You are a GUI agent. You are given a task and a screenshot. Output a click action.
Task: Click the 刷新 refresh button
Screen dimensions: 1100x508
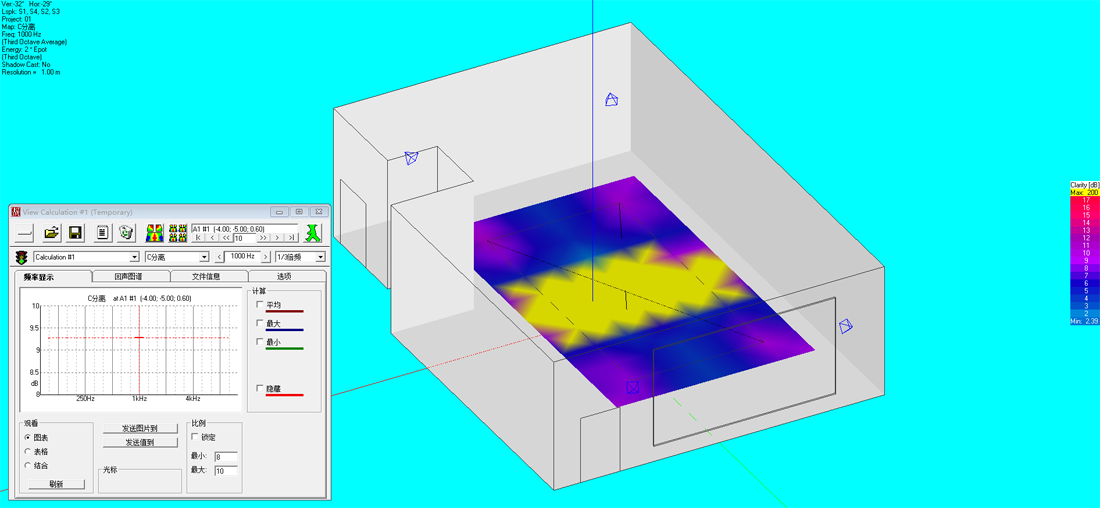click(x=56, y=484)
